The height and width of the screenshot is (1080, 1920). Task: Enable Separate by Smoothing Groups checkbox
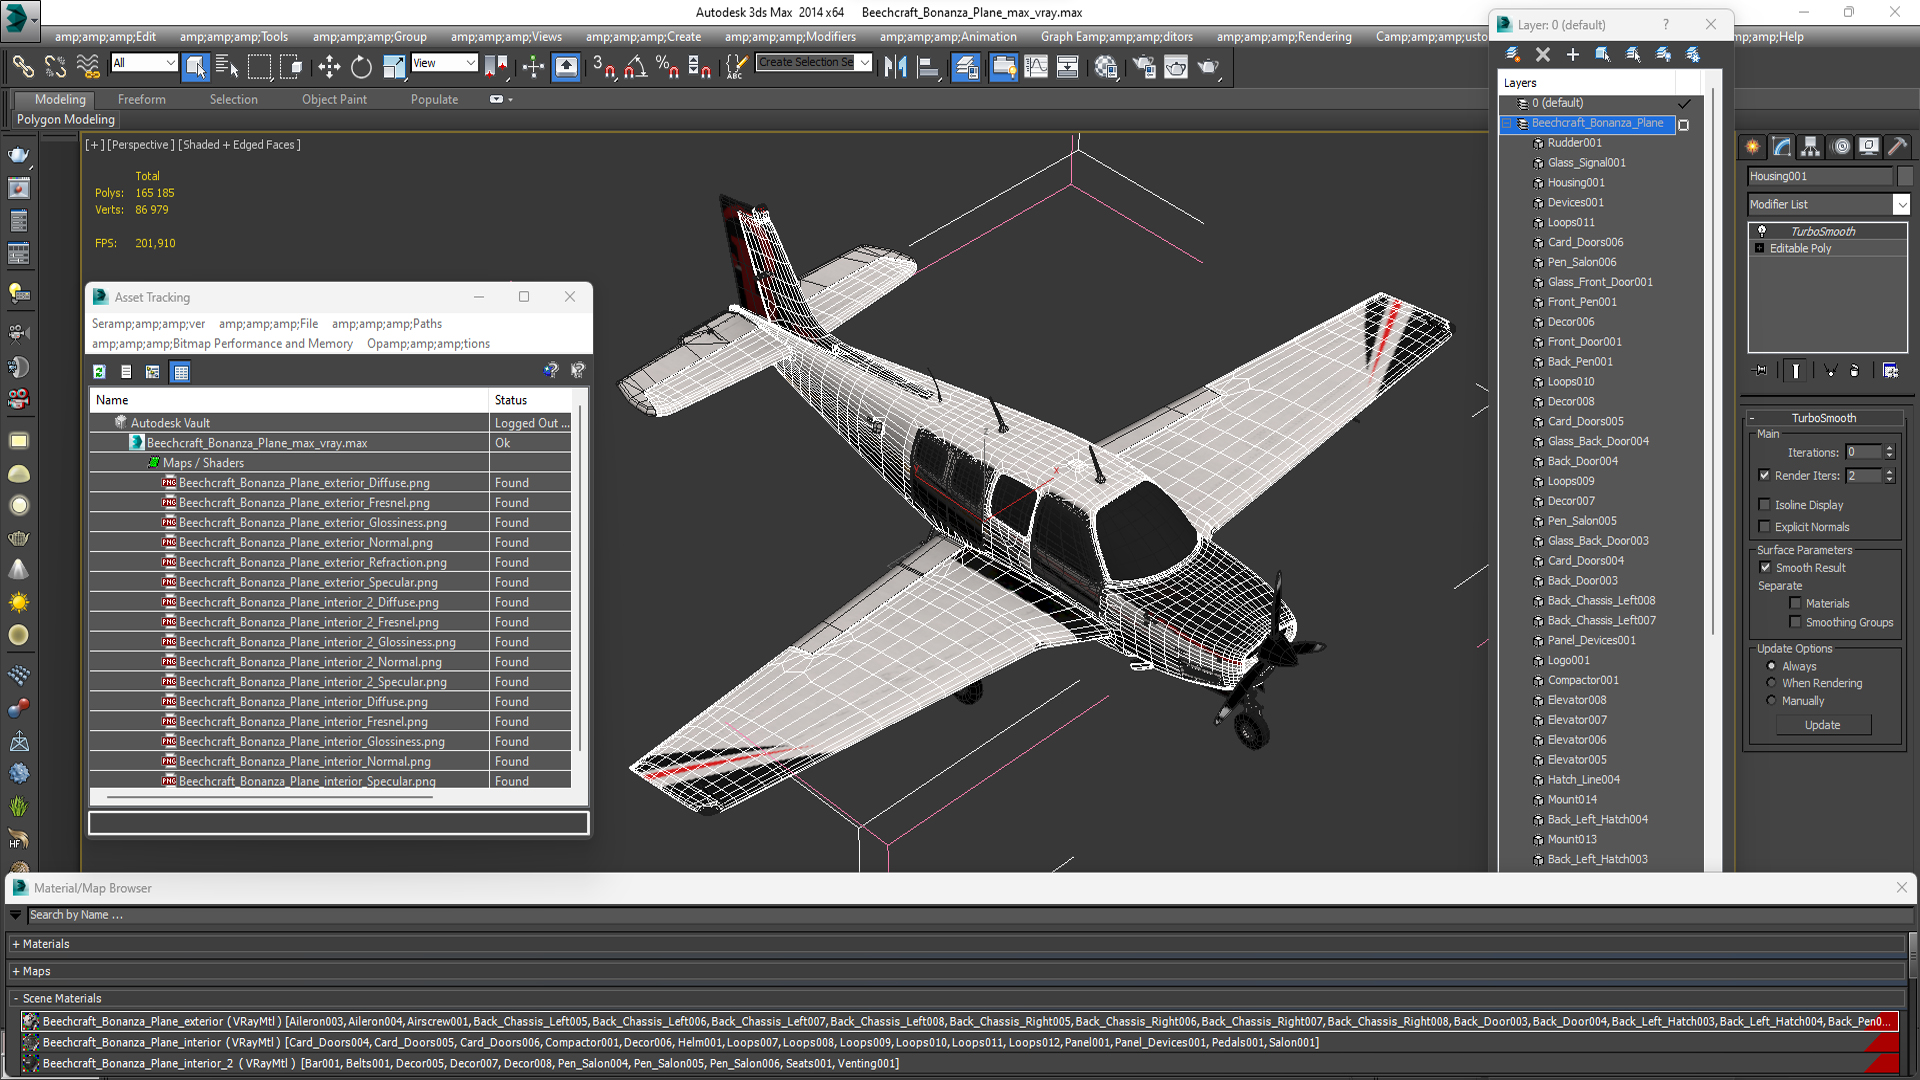coord(1795,622)
